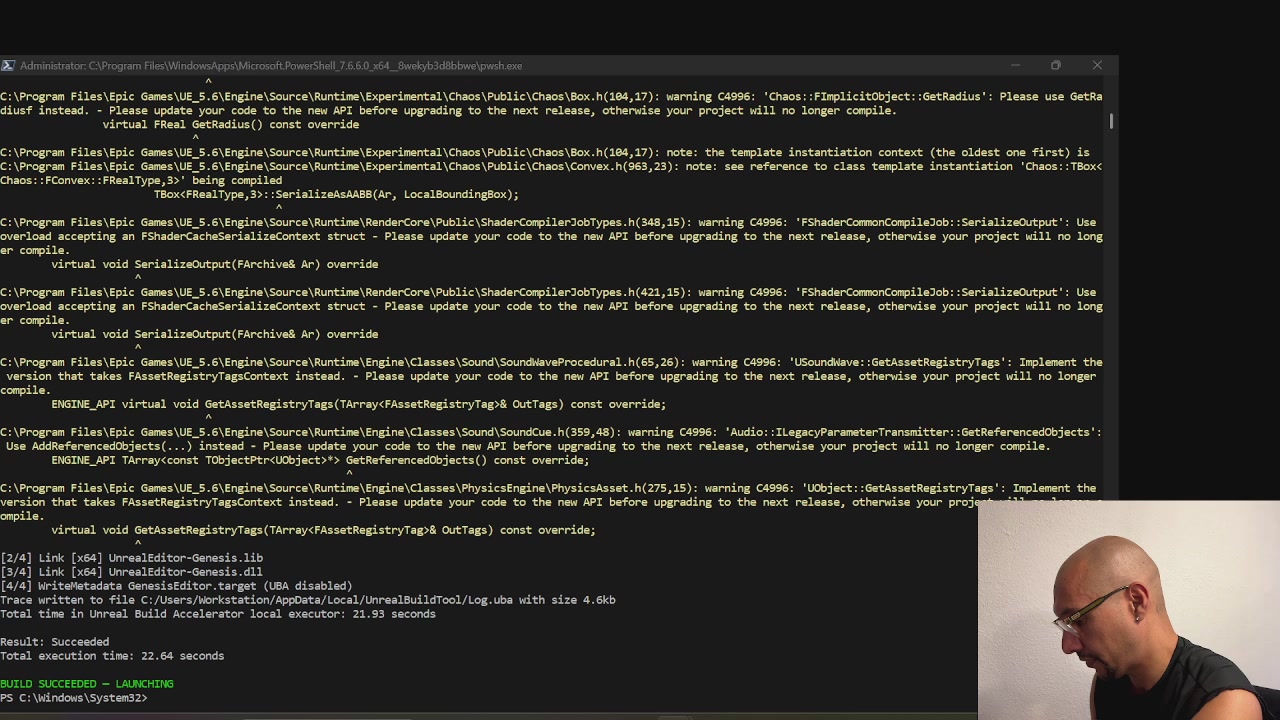Click the ENGINE_API TArray GetReferencedObjects() const override line

pos(320,461)
